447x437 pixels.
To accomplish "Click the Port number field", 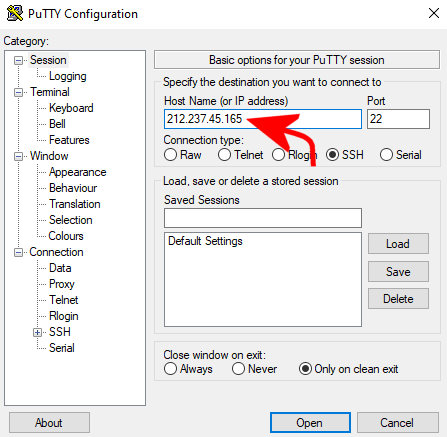I will 398,119.
